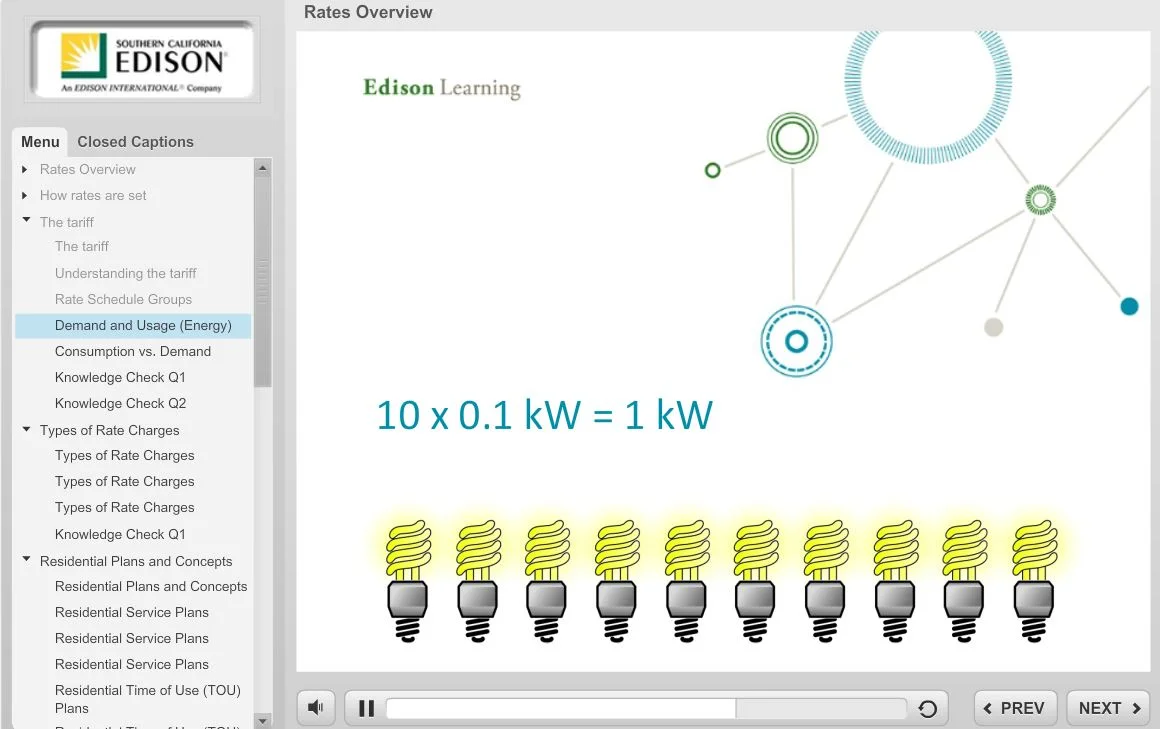
Task: Click the Southern California Edison logo
Action: (143, 61)
